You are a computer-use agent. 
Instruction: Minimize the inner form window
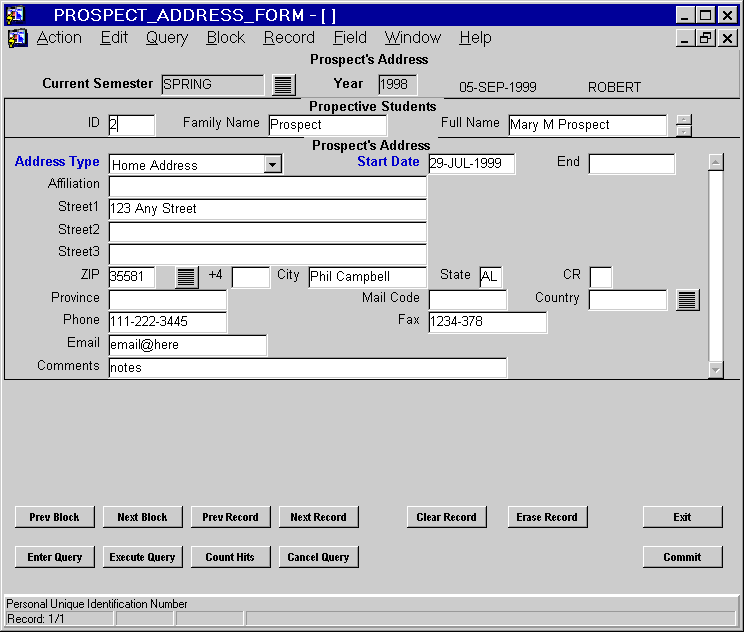coord(685,38)
